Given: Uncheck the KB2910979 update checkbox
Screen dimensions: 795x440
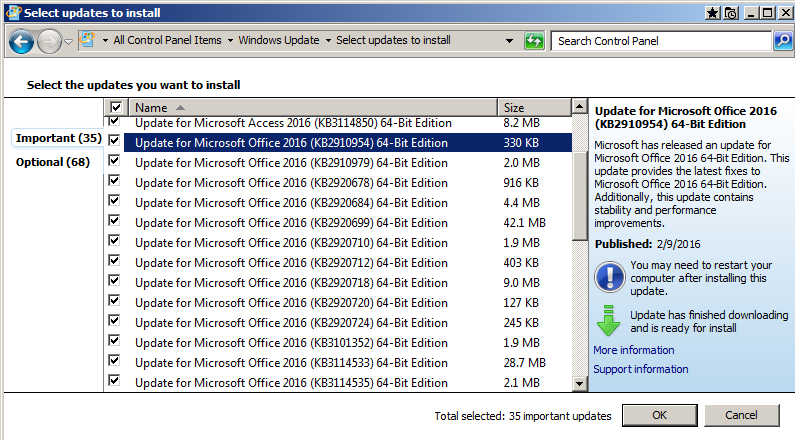Looking at the screenshot, I should [114, 160].
